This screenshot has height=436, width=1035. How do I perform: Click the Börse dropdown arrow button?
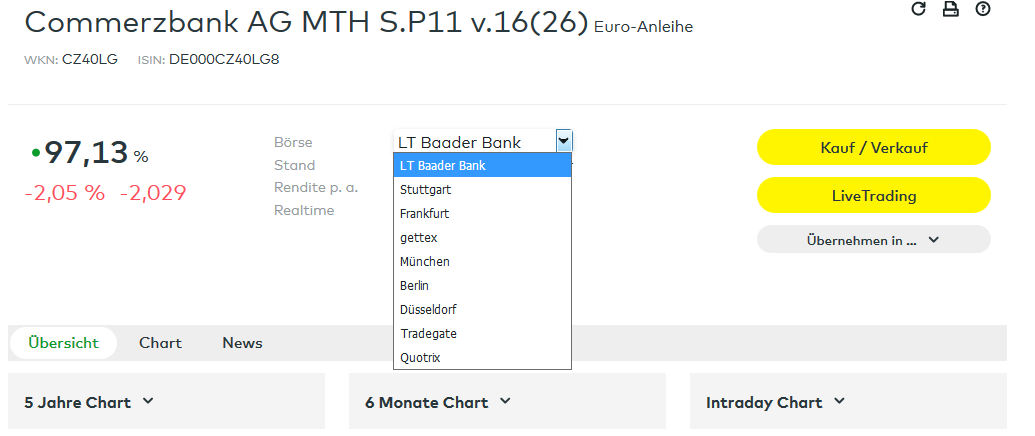pyautogui.click(x=563, y=142)
